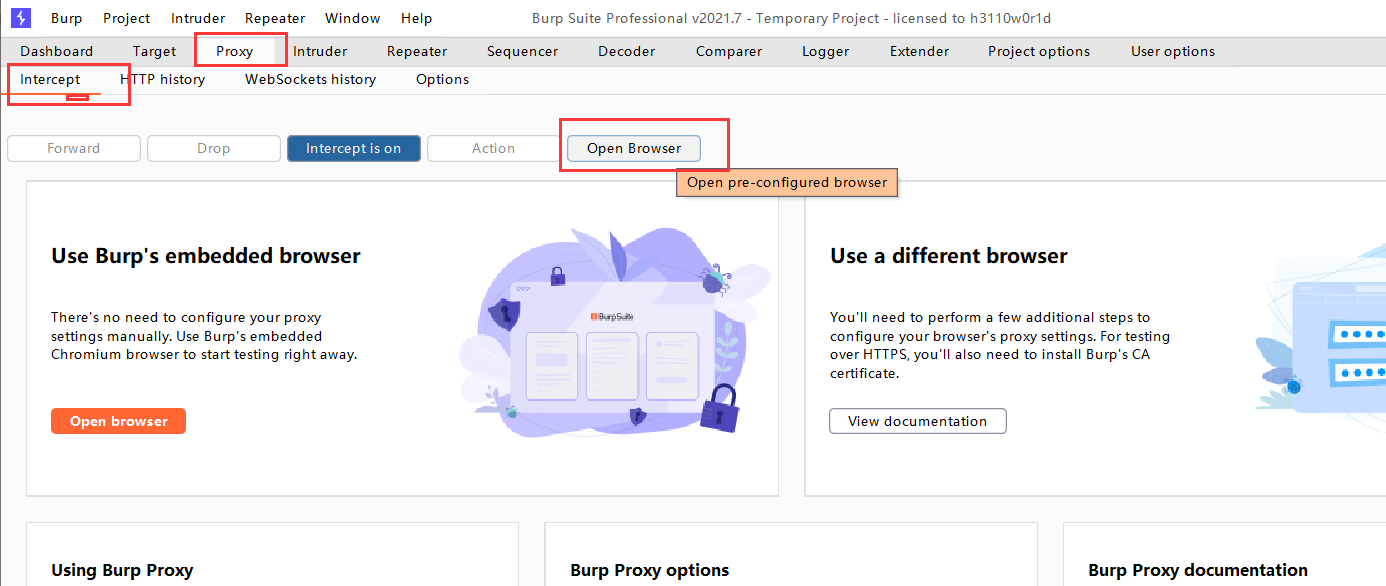
Task: Open the Project menu
Action: (x=127, y=18)
